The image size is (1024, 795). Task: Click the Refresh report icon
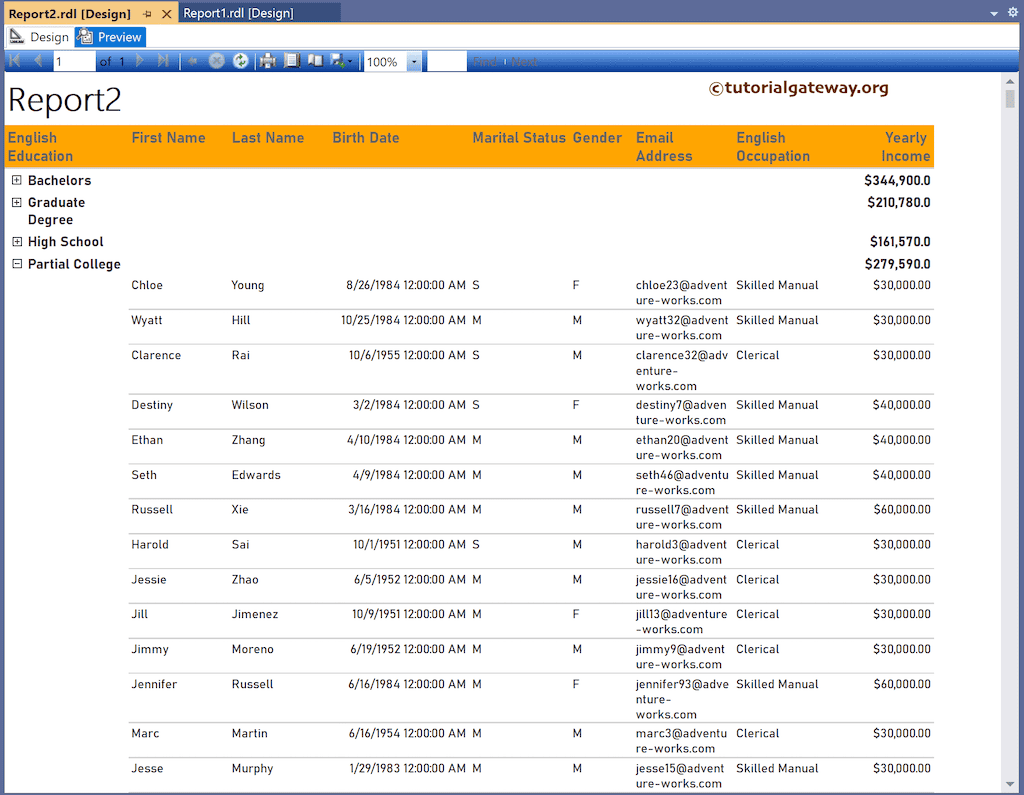pyautogui.click(x=242, y=60)
